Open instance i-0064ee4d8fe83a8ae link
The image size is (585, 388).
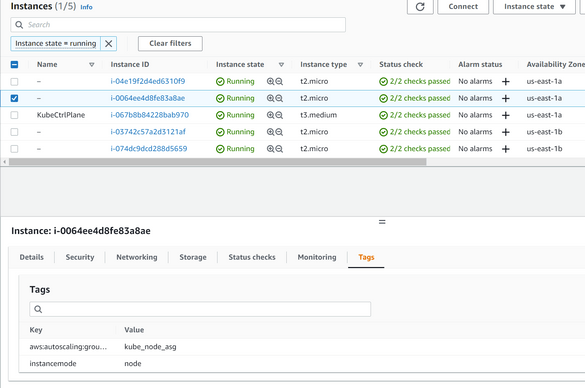point(148,98)
